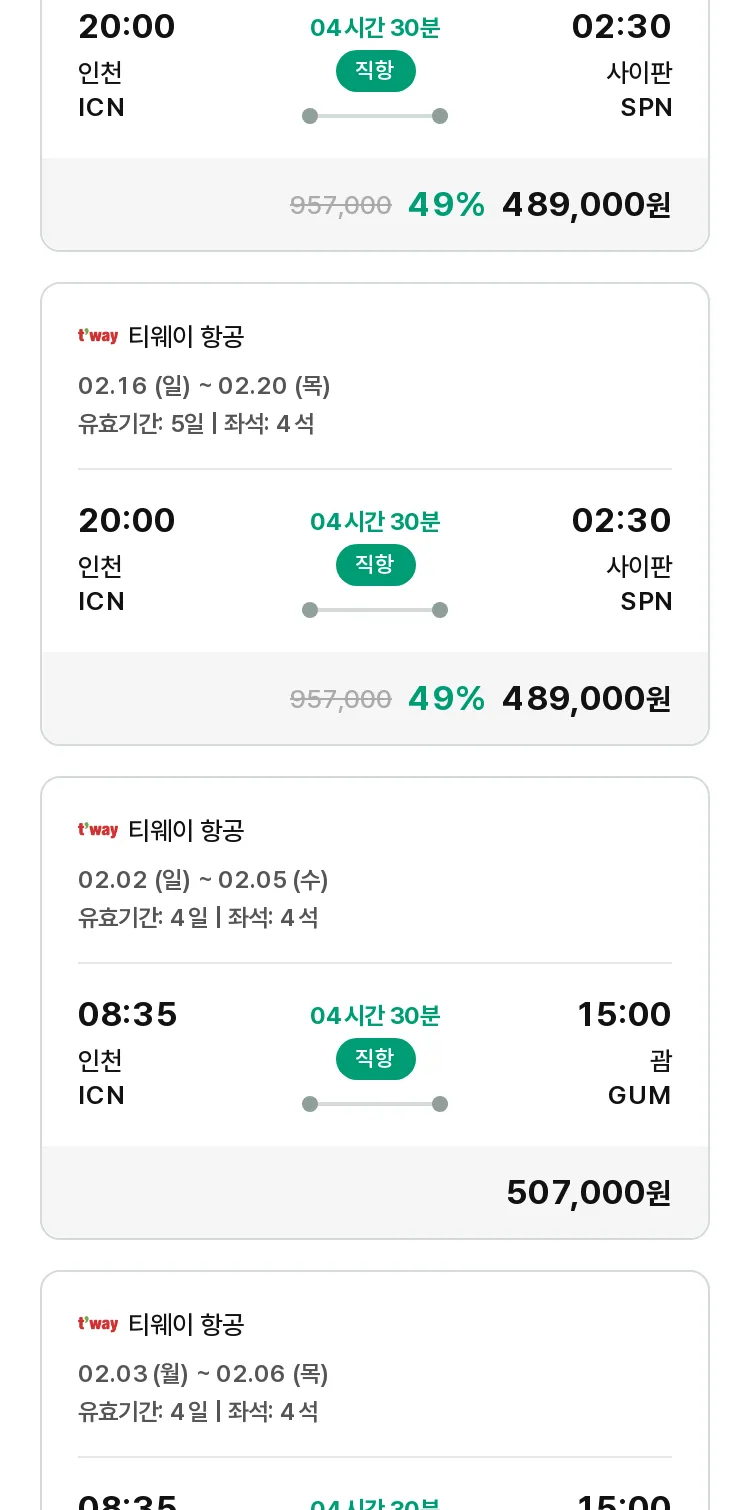Screen dimensions: 750x1510
Task: Tap route line graphic on Guam 02.02 flight
Action: coord(375,1104)
